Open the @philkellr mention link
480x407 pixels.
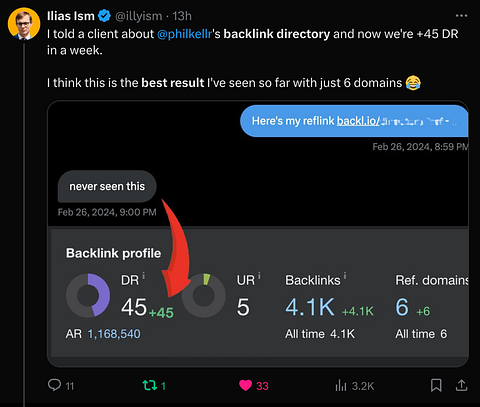(184, 34)
